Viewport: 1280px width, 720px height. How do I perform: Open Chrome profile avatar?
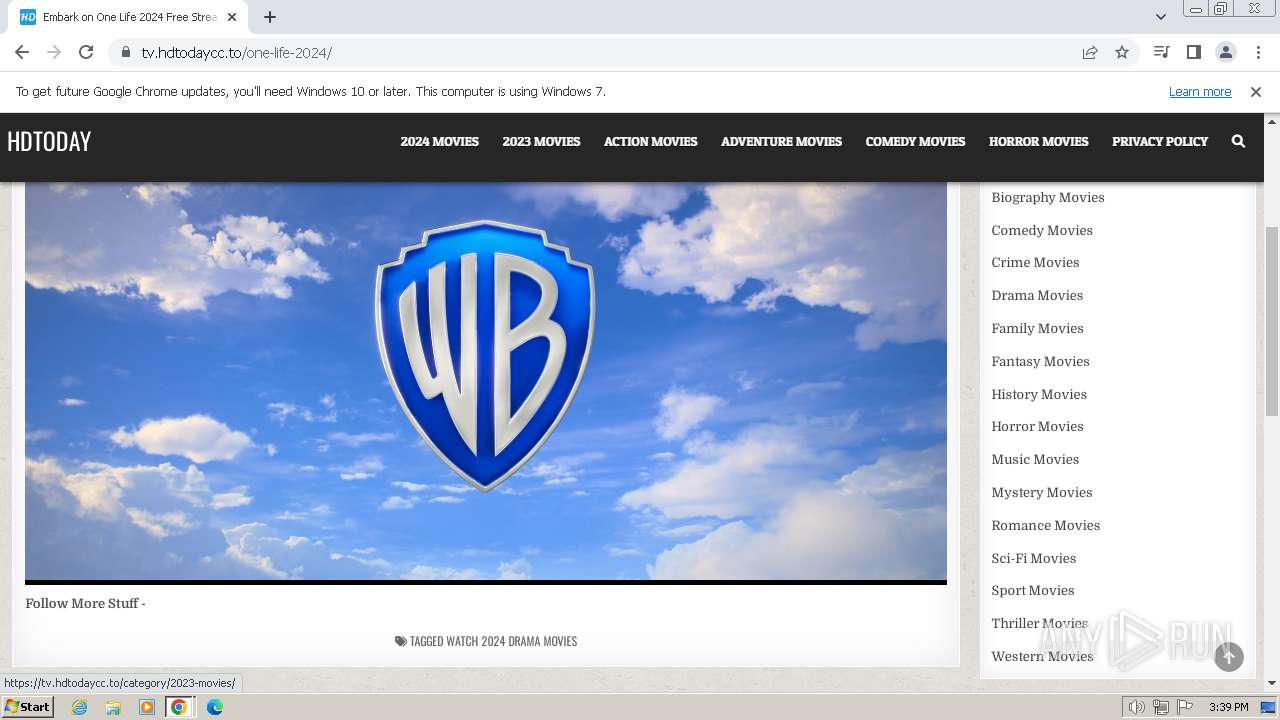click(x=1226, y=52)
